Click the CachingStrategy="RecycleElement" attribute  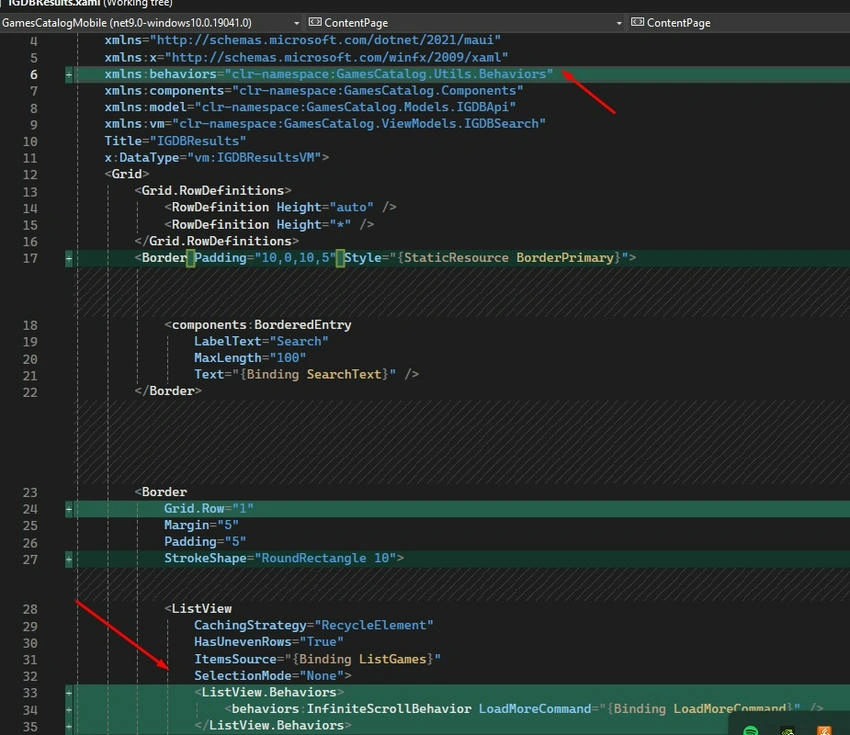tap(314, 626)
